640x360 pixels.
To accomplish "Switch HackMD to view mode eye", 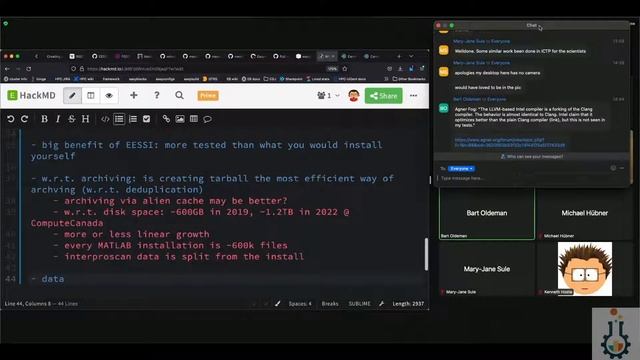I will 109,96.
